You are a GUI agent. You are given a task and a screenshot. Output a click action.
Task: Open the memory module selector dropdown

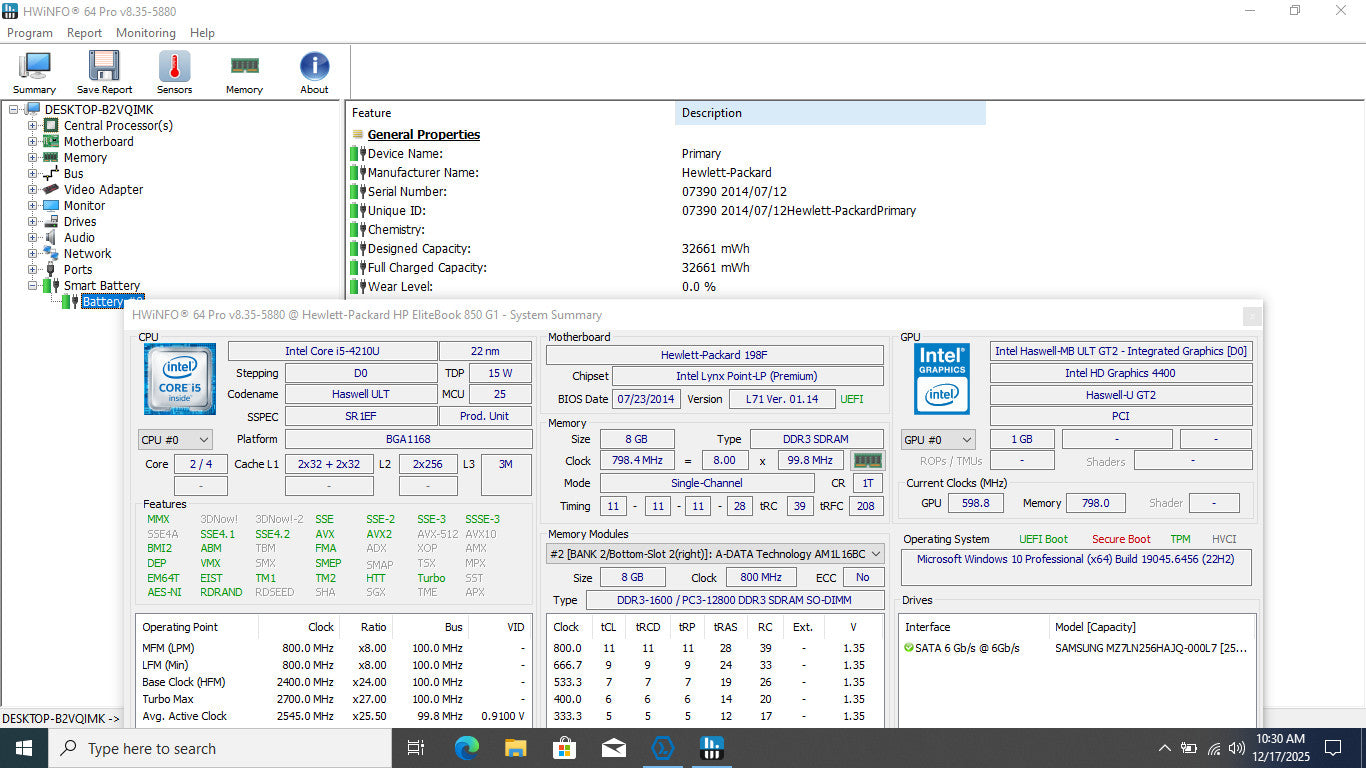pyautogui.click(x=715, y=553)
